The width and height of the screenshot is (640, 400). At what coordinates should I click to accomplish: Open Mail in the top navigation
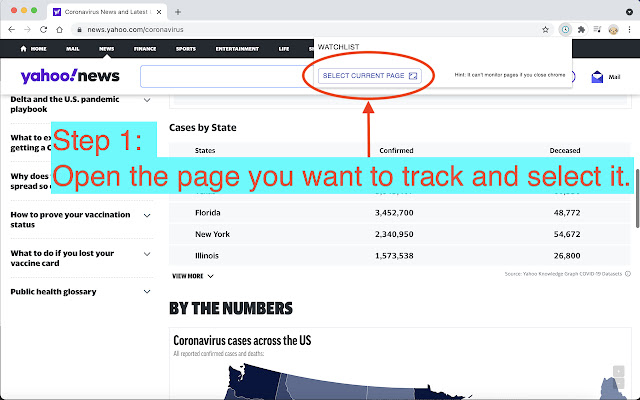click(73, 49)
